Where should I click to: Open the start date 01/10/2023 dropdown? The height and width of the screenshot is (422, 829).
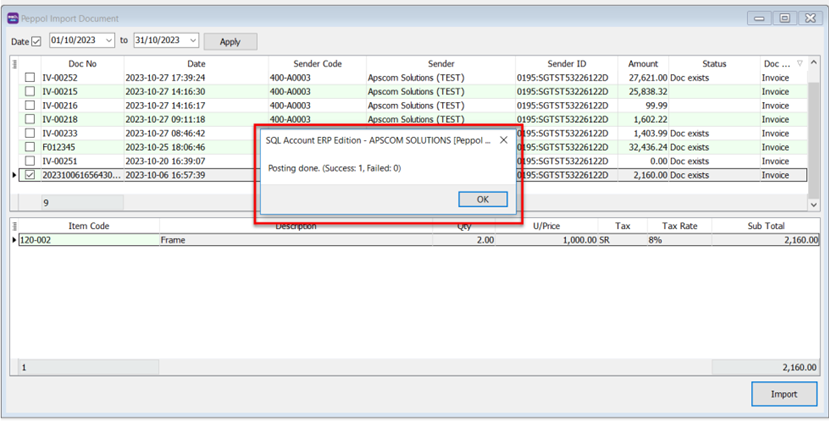[x=108, y=41]
